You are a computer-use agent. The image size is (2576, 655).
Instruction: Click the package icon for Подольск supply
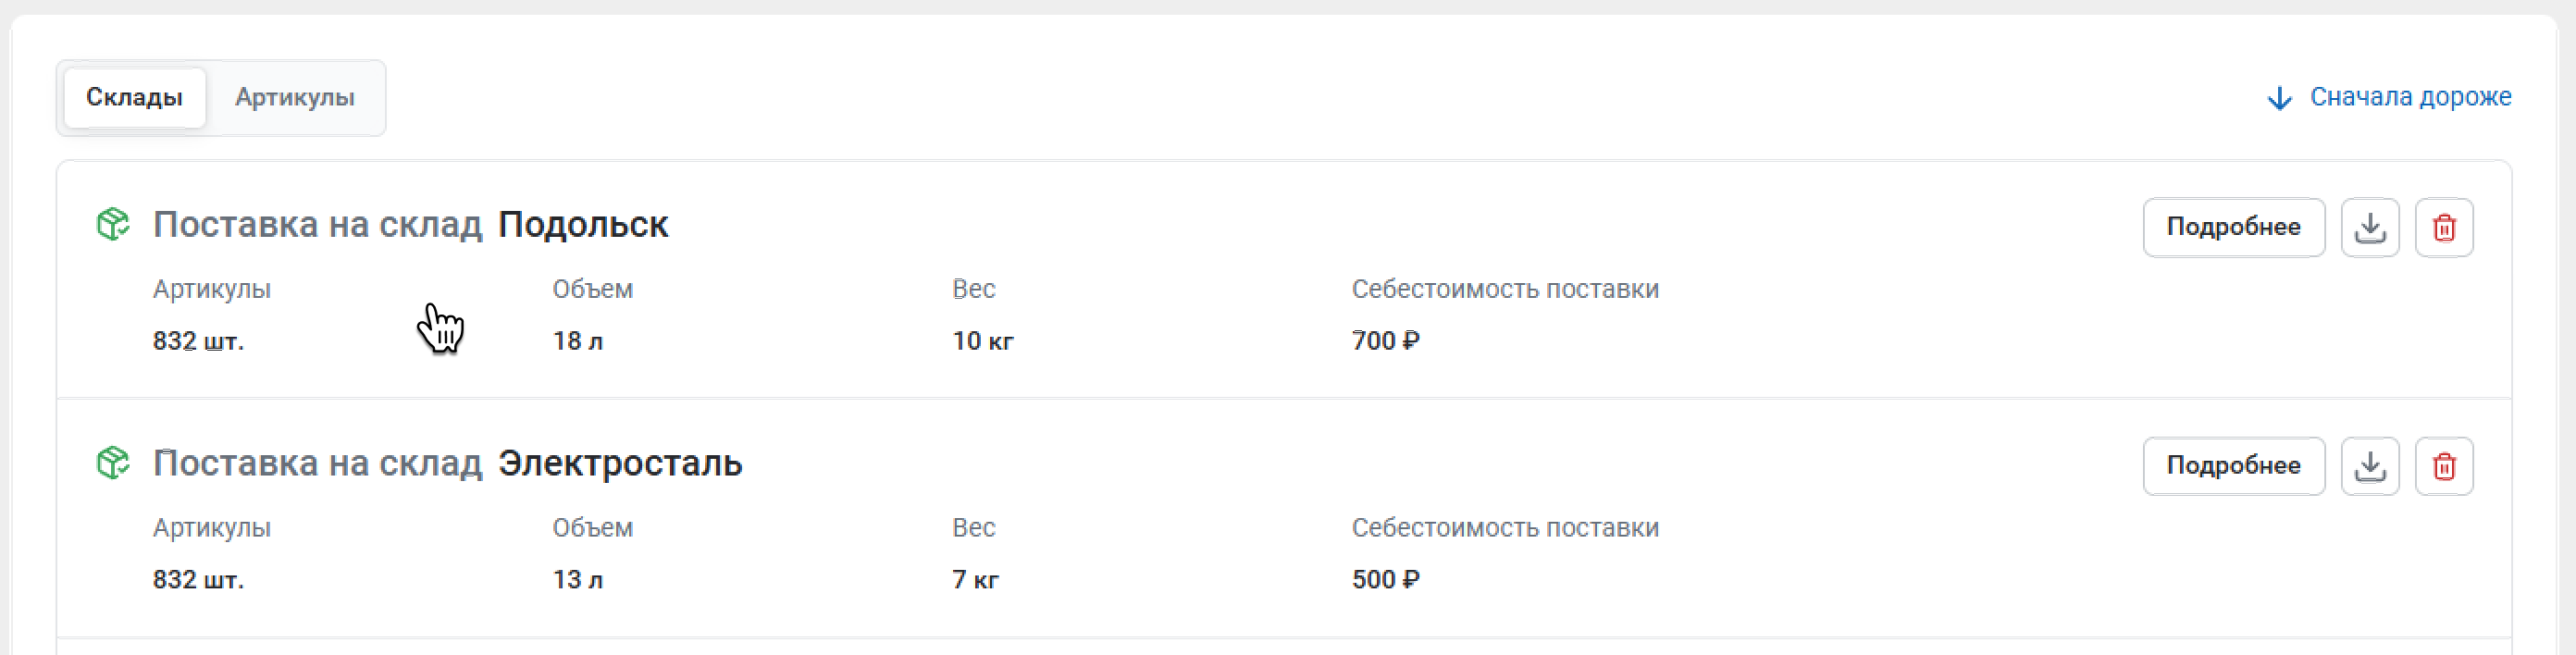(113, 224)
